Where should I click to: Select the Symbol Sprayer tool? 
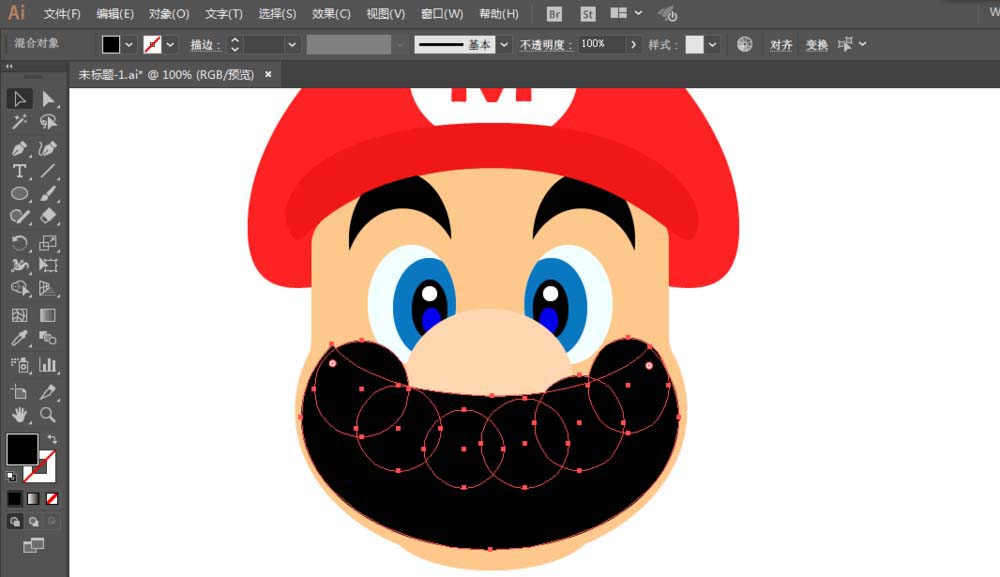(19, 365)
